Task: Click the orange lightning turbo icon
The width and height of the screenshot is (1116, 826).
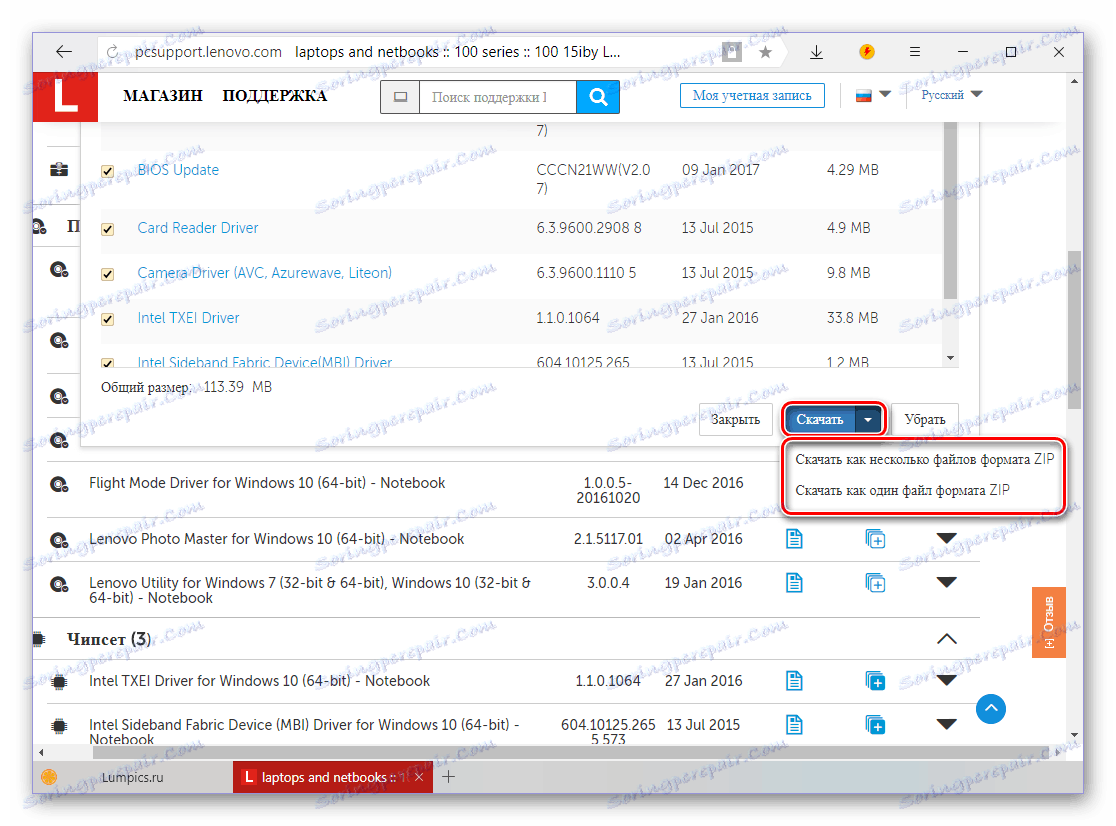Action: tap(866, 51)
